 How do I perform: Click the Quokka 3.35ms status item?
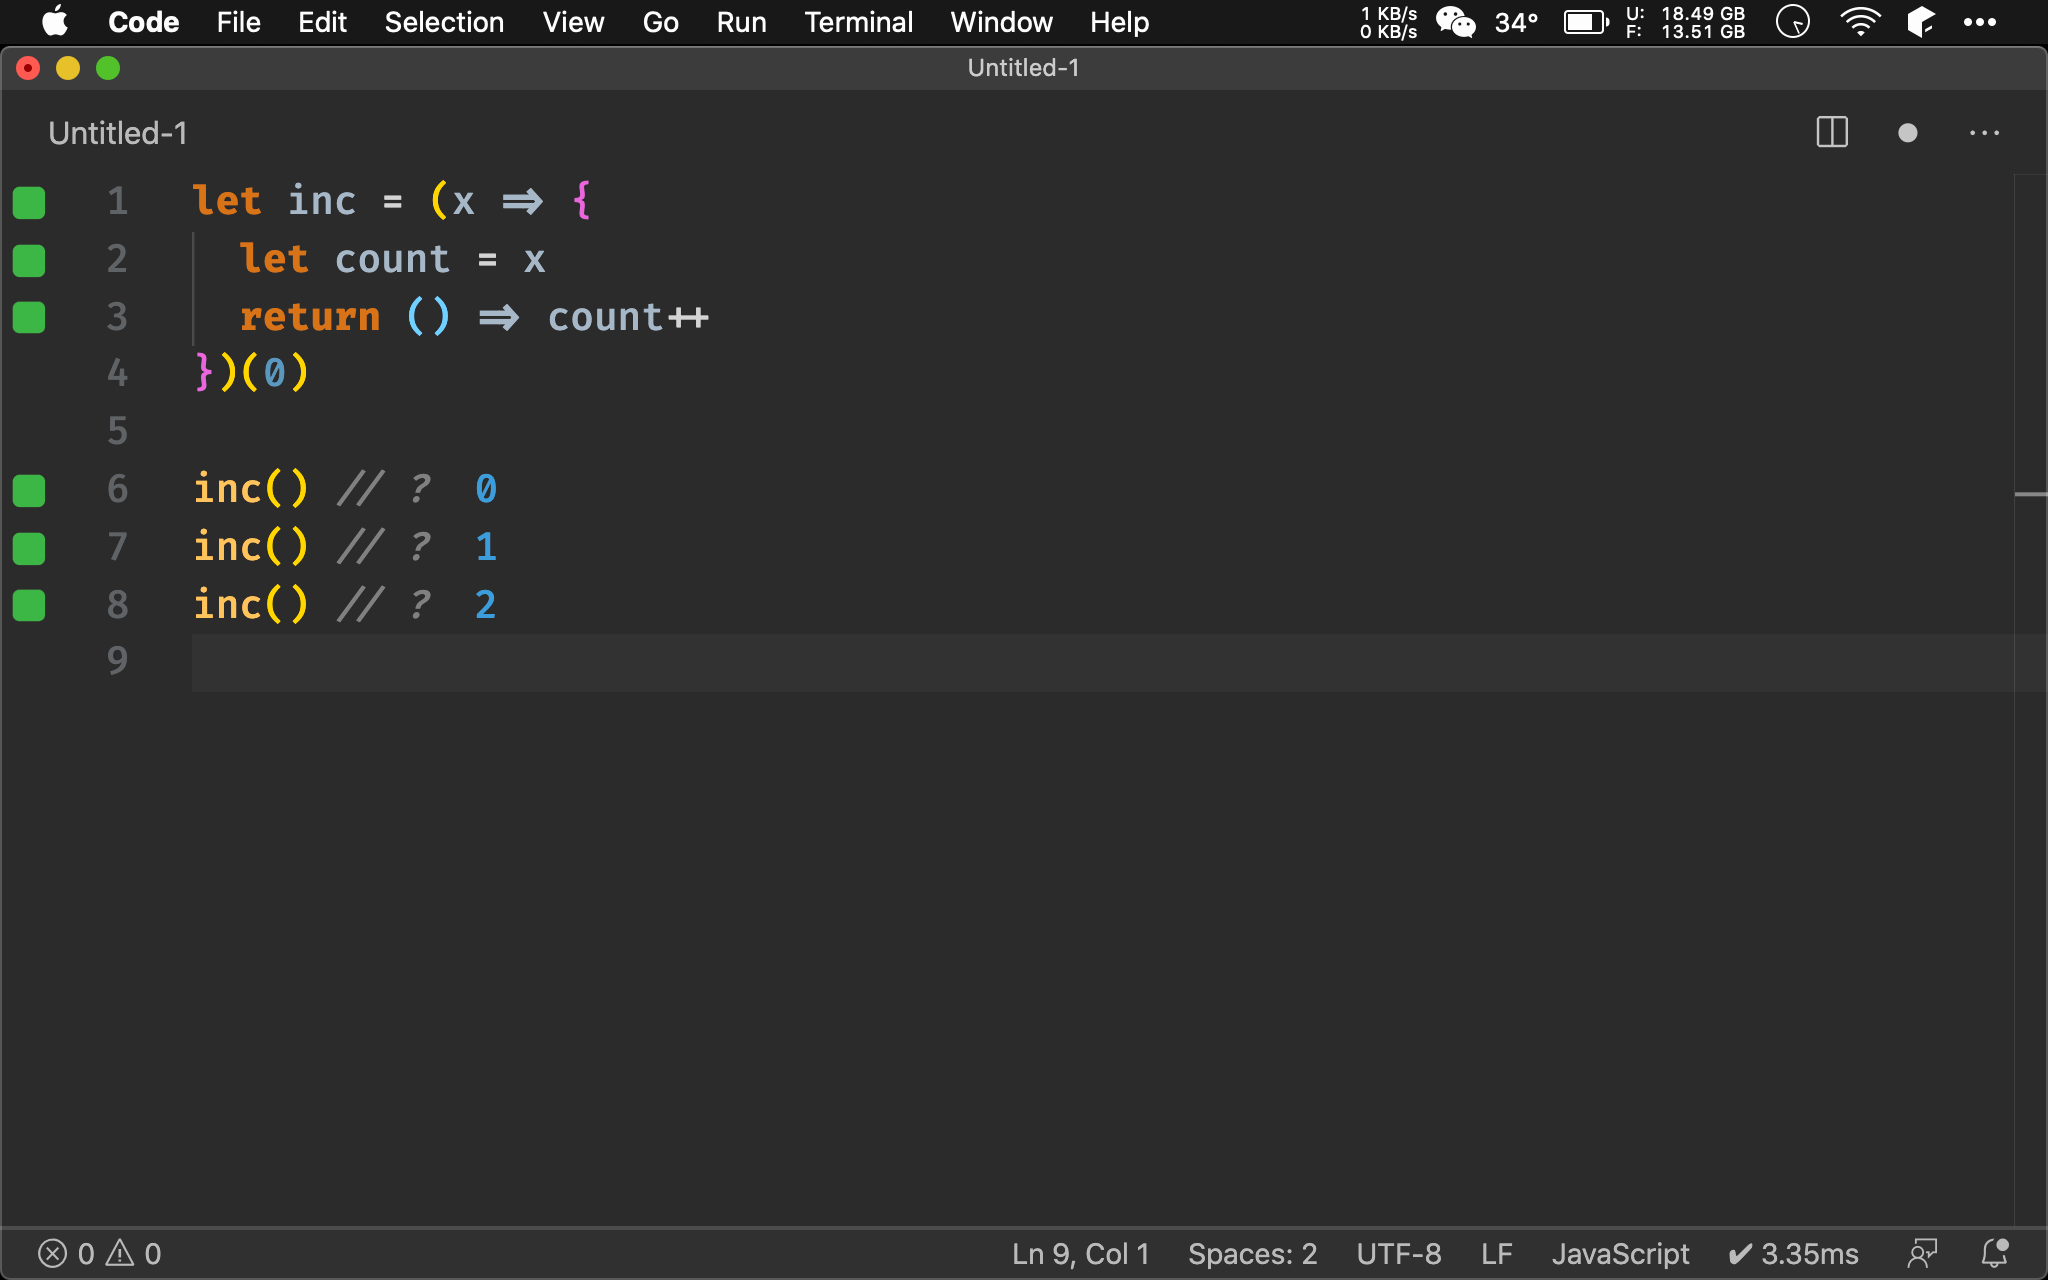pyautogui.click(x=1793, y=1254)
